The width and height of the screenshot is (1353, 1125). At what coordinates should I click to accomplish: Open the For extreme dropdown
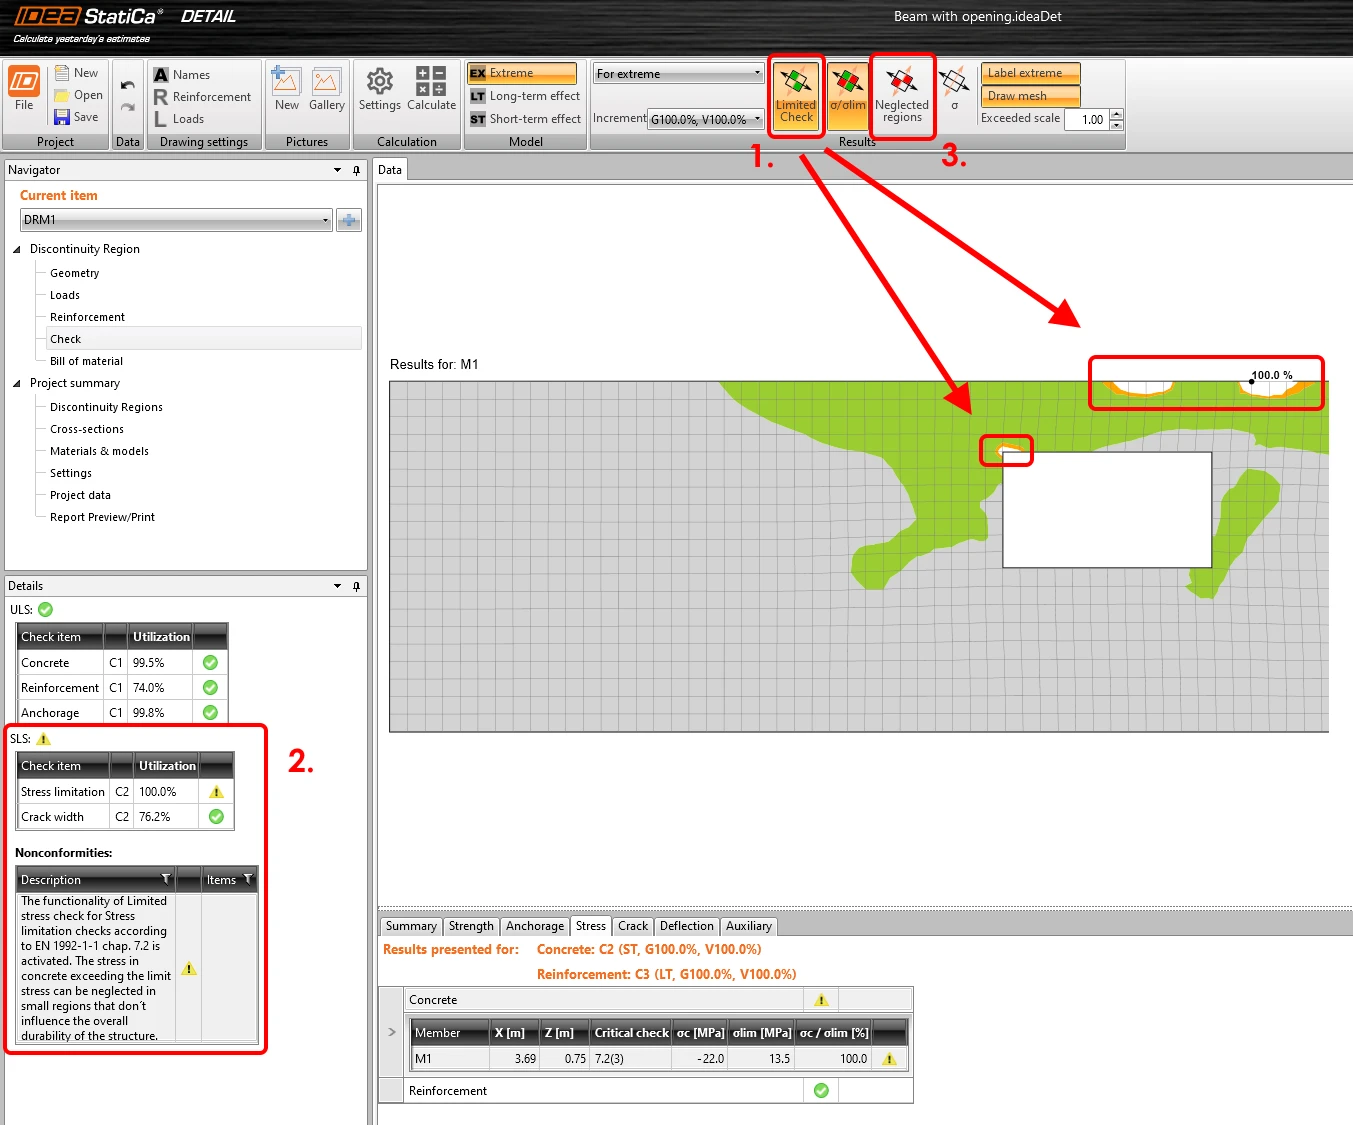pyautogui.click(x=678, y=73)
